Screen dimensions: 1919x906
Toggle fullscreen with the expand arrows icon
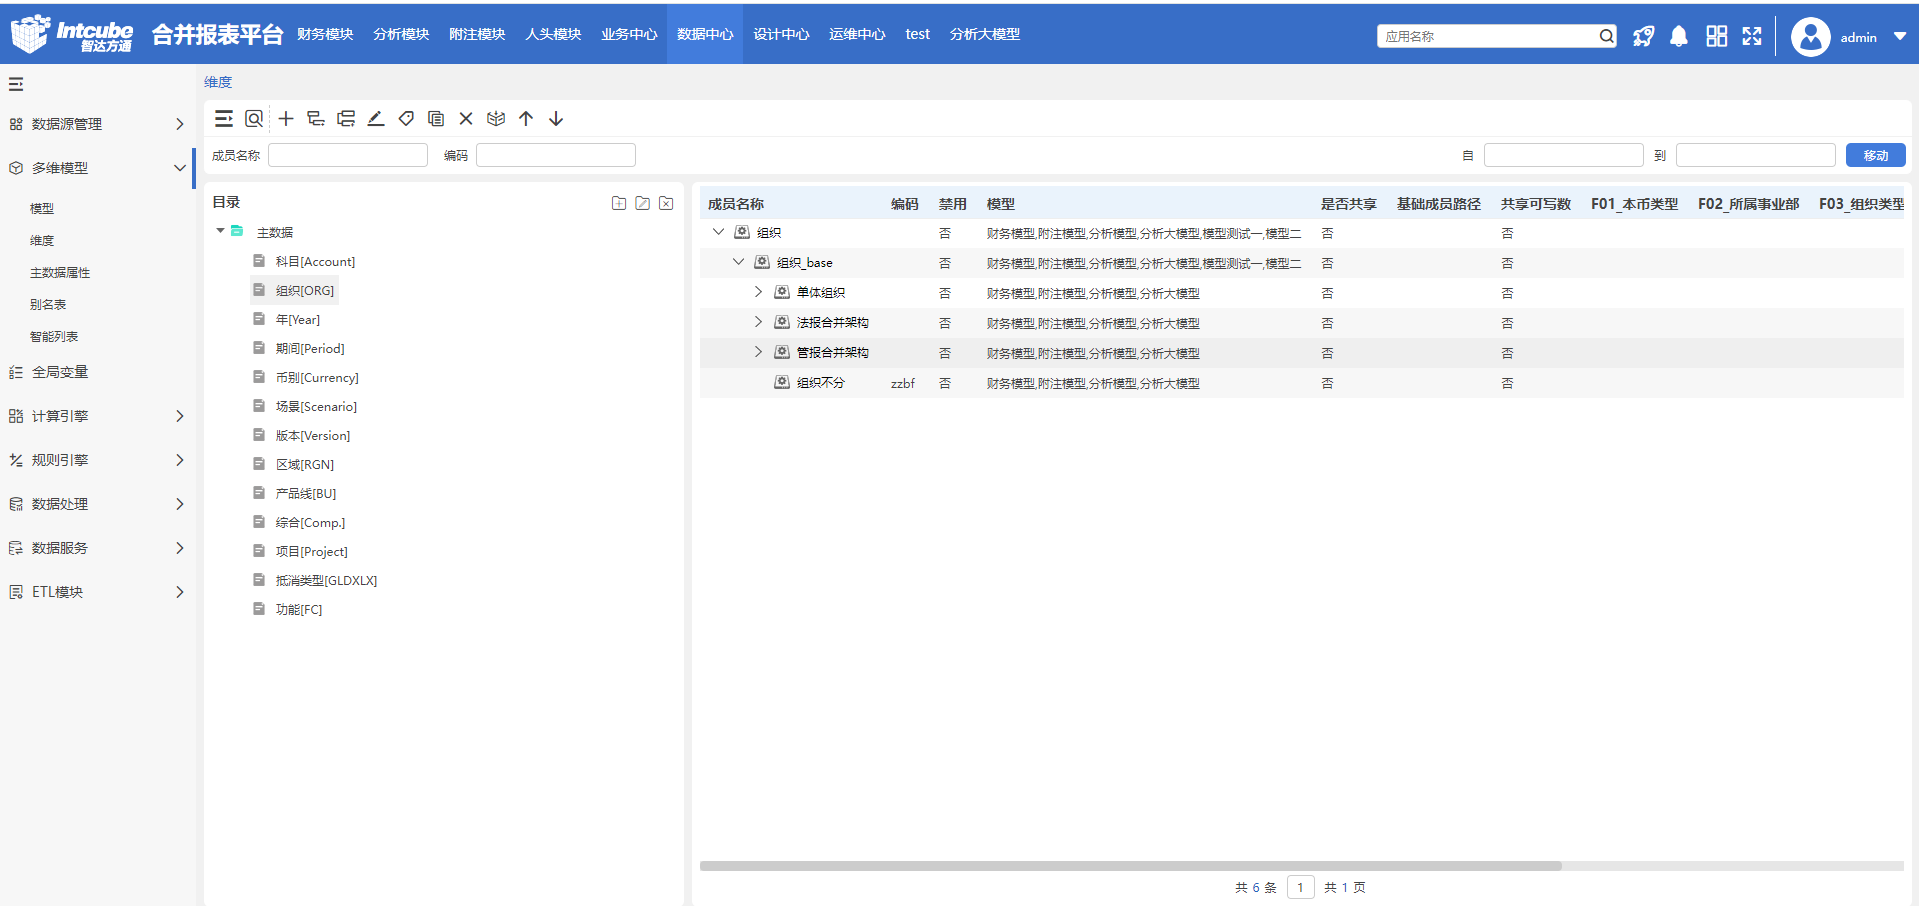(1752, 37)
